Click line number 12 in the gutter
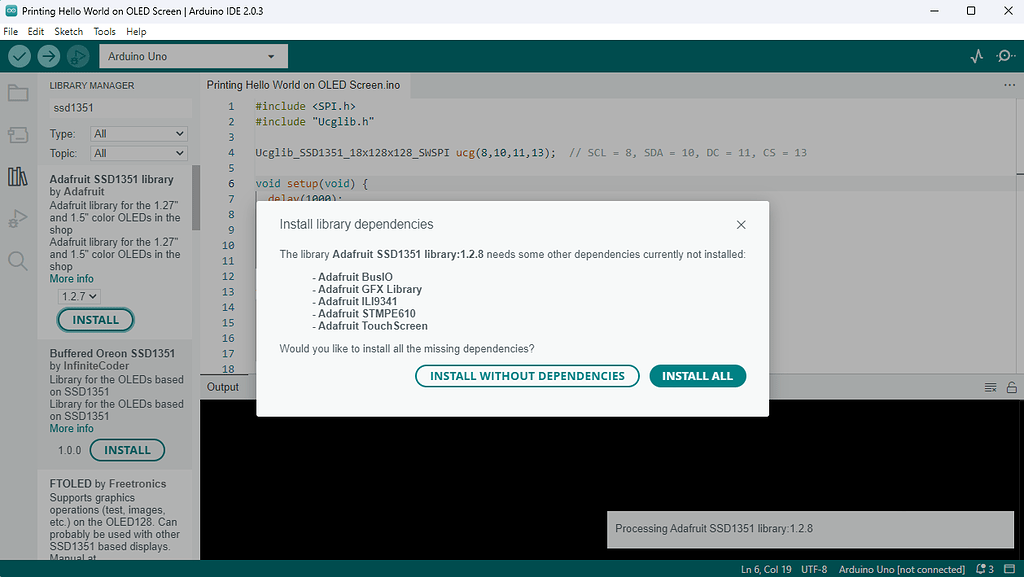Viewport: 1024px width, 577px height. tap(228, 277)
